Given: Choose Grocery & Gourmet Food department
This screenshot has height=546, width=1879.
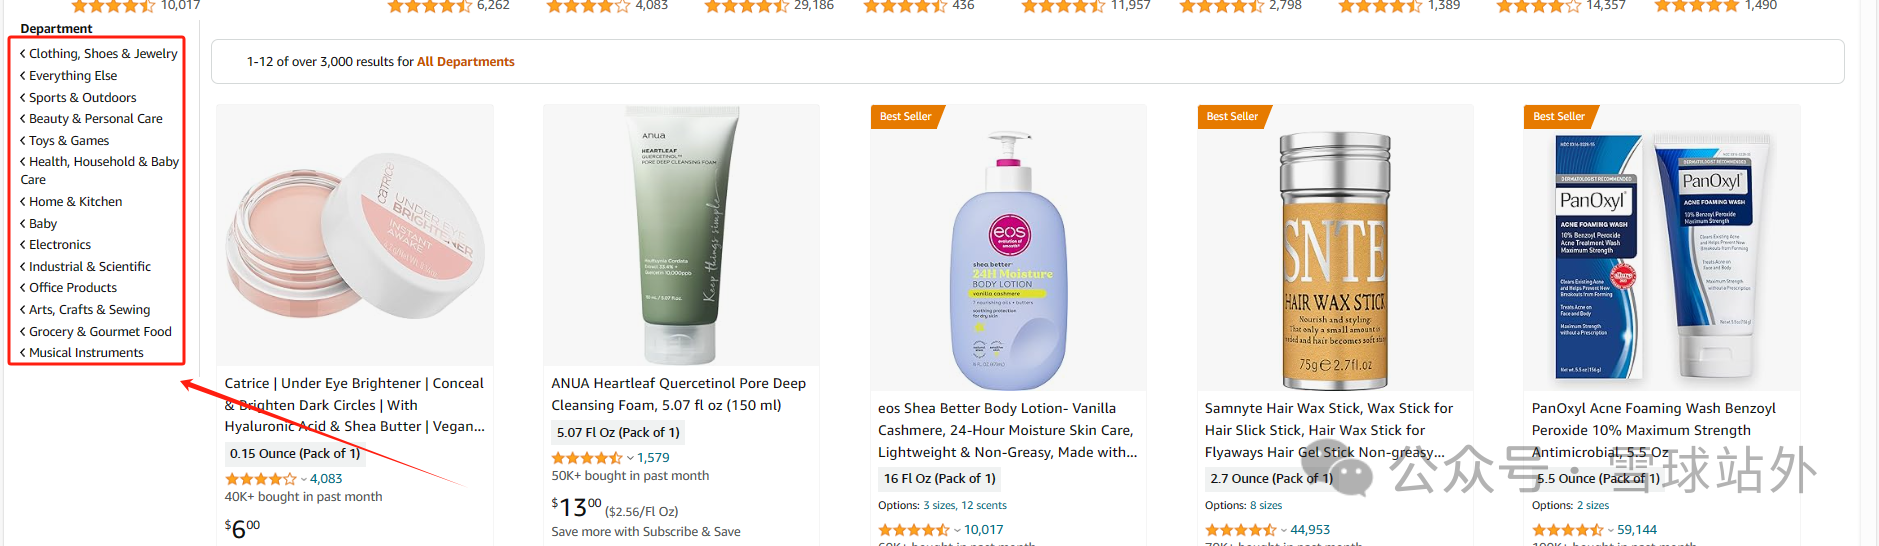Looking at the screenshot, I should point(100,332).
